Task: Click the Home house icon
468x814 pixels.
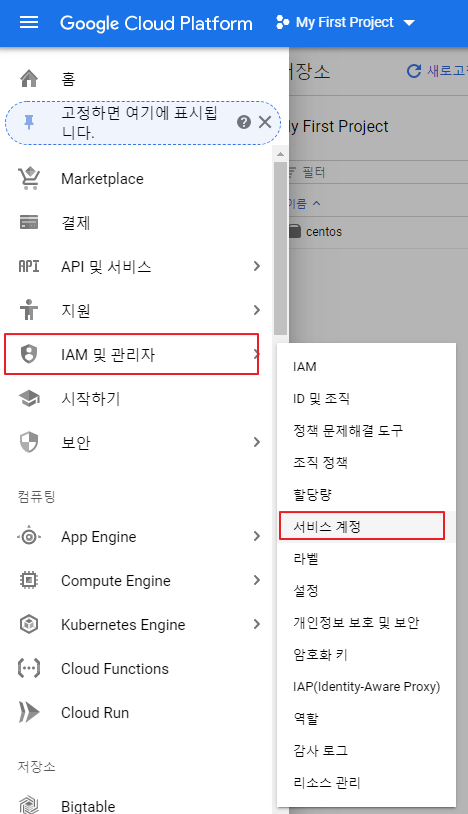Action: tap(29, 78)
